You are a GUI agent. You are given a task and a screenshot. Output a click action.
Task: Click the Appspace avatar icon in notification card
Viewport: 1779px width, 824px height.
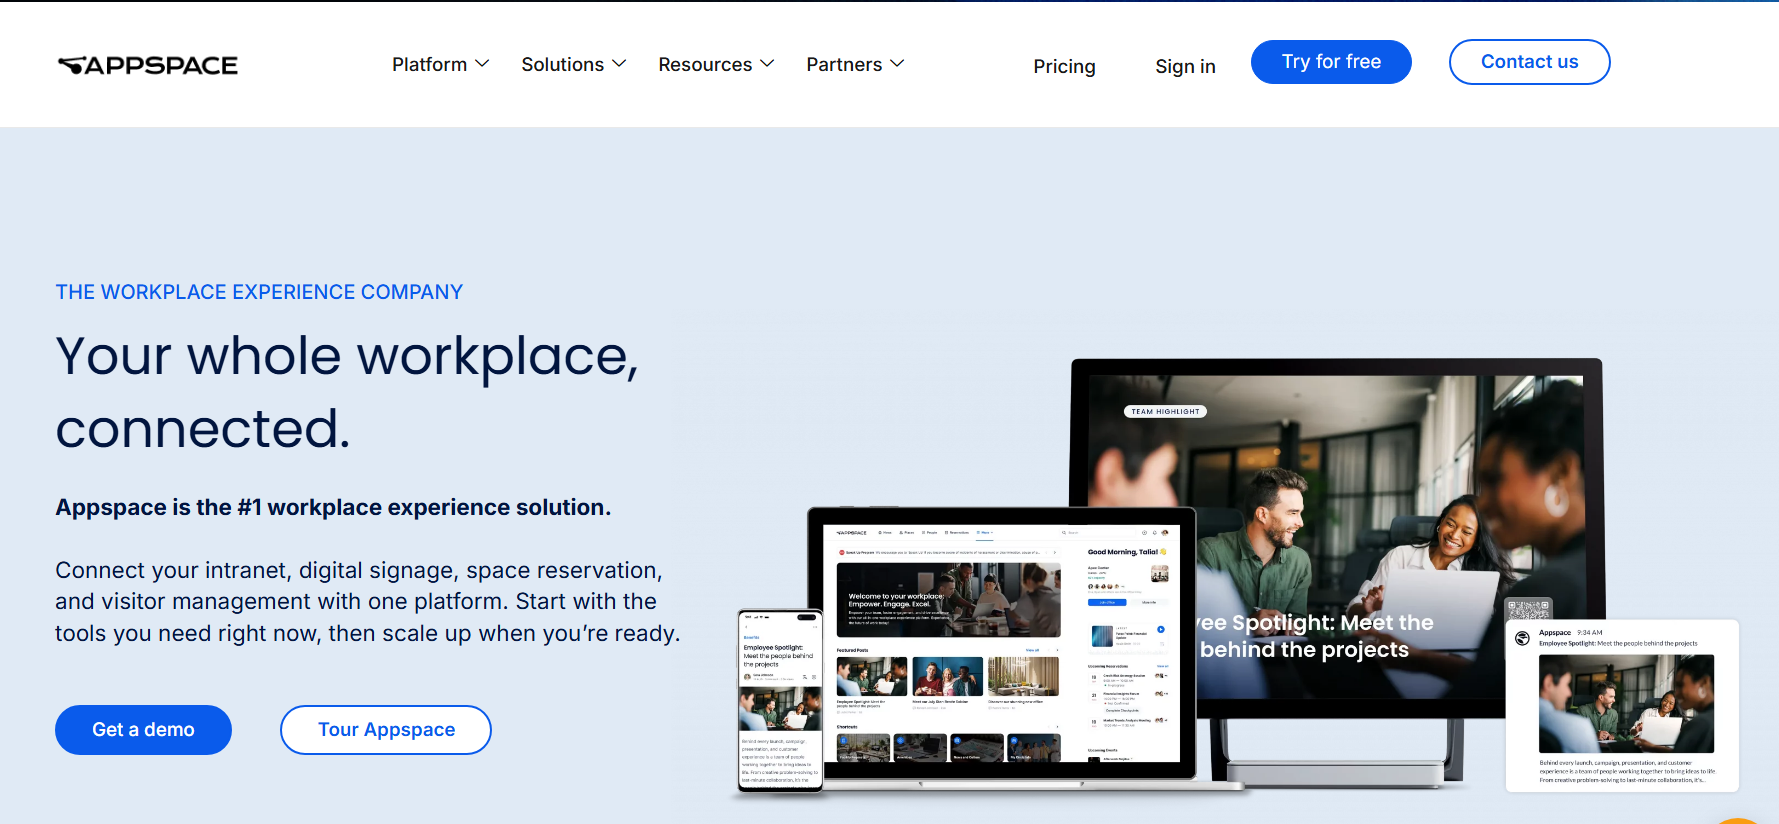pyautogui.click(x=1522, y=638)
